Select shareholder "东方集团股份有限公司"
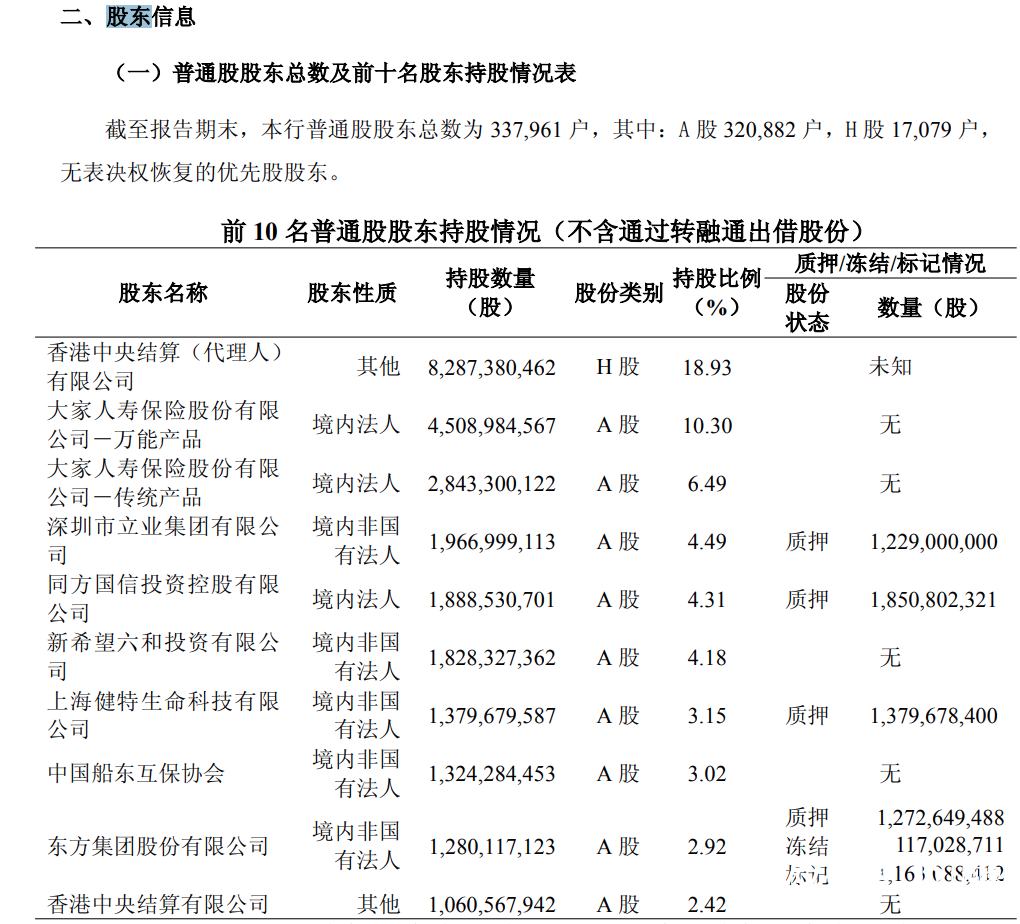This screenshot has height=924, width=1020. pos(158,847)
